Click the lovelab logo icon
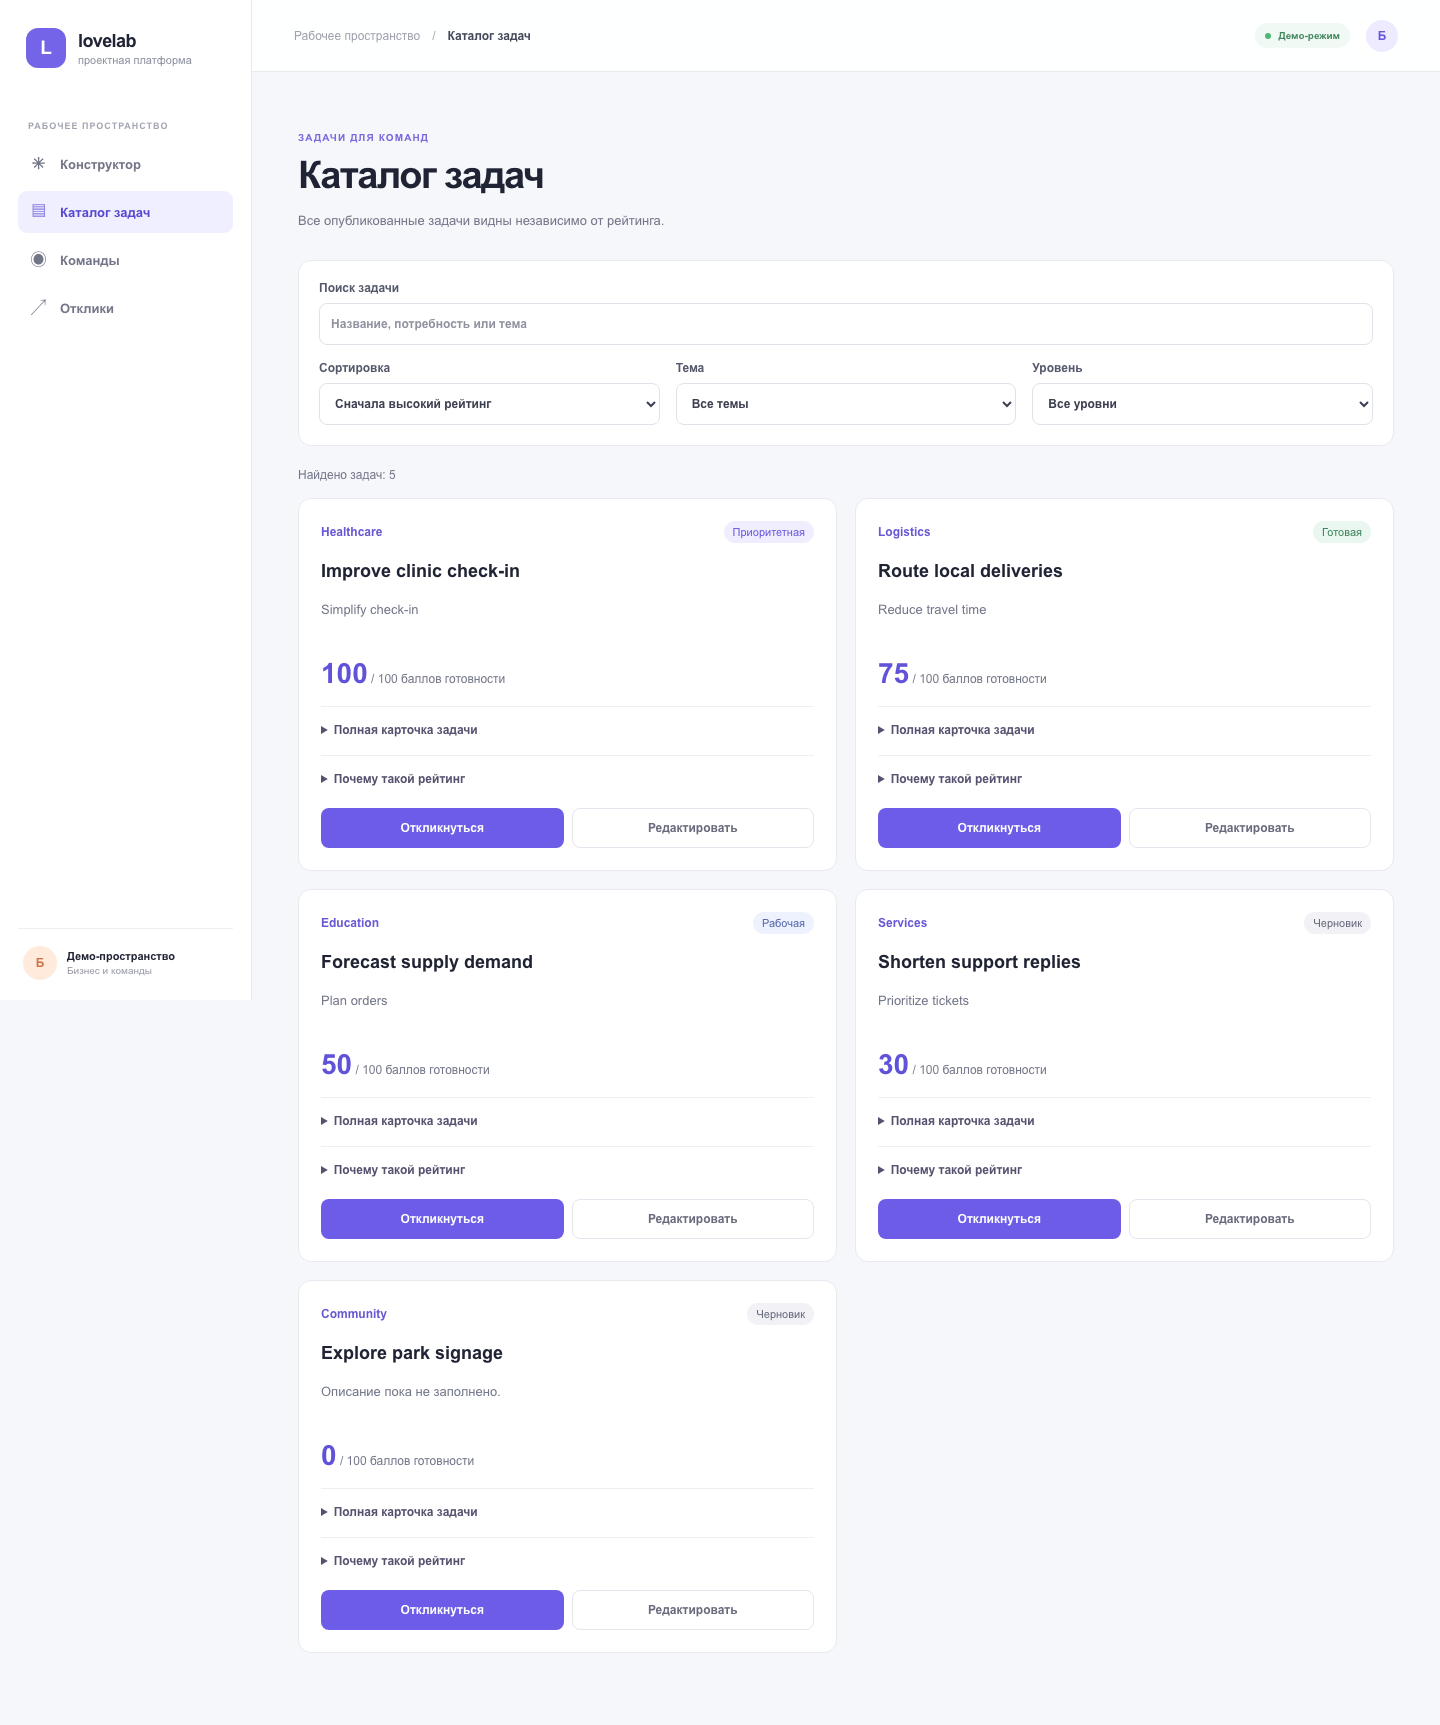The height and width of the screenshot is (1725, 1440). (46, 48)
